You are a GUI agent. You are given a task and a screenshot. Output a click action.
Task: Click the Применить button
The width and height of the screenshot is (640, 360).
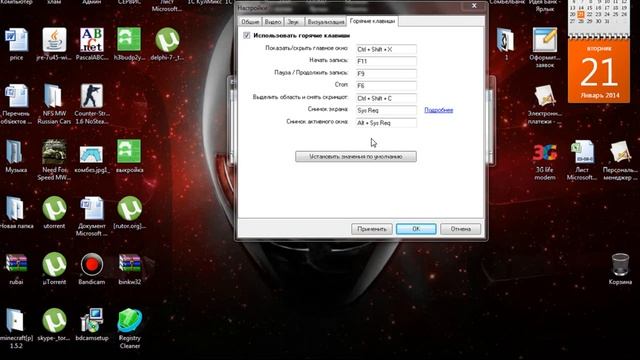coord(372,229)
